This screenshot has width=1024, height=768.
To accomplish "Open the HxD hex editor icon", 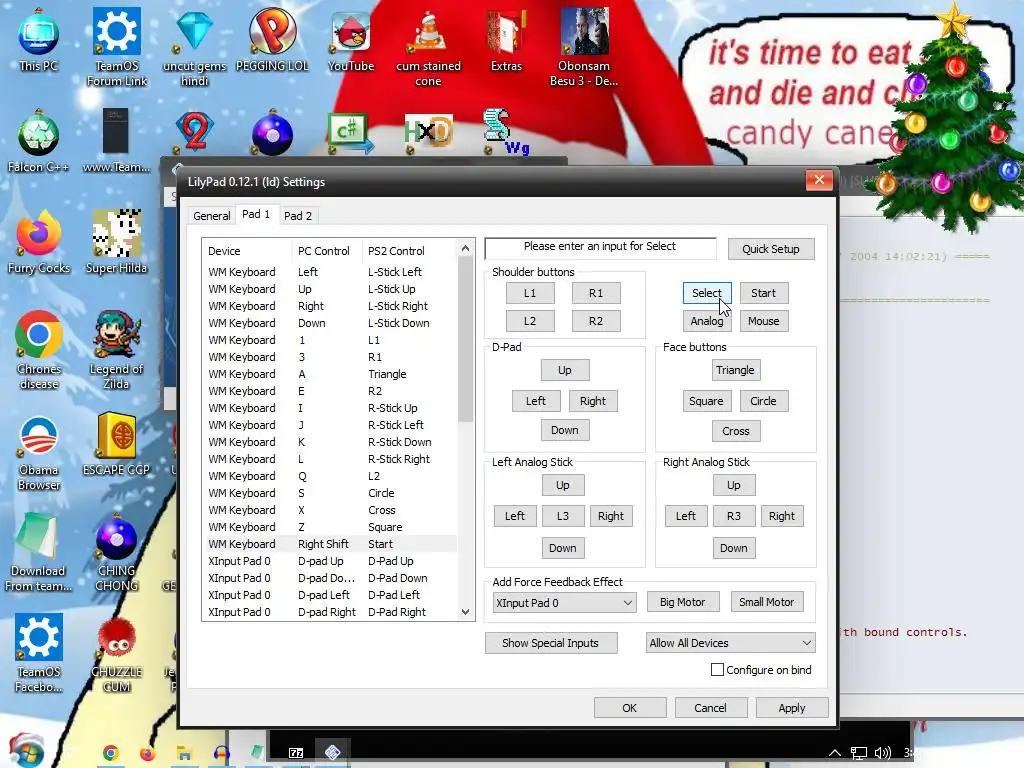I will click(x=428, y=133).
